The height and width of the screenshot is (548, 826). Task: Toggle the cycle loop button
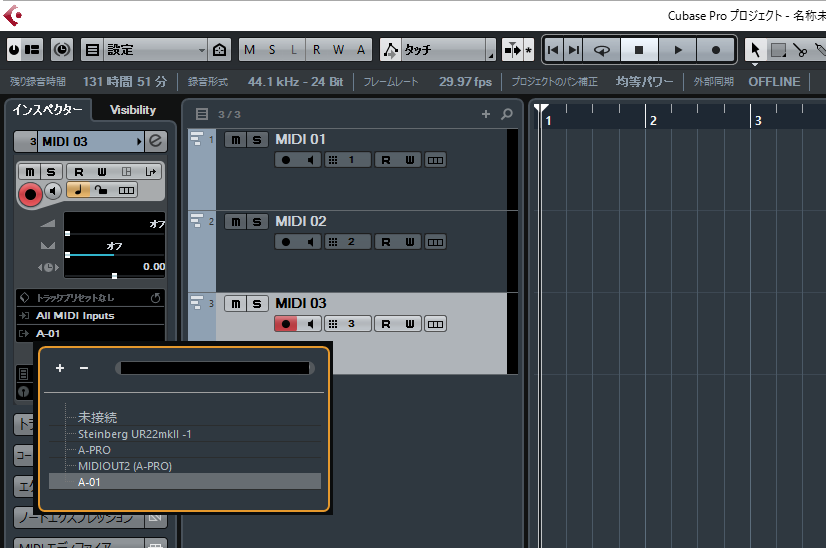(602, 50)
